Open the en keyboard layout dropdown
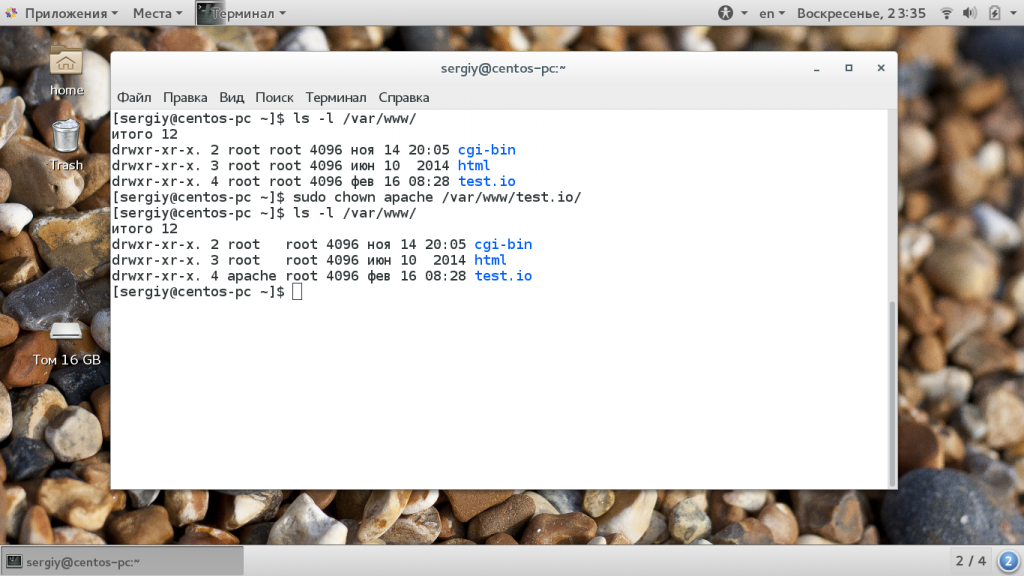1024x576 pixels. pyautogui.click(x=772, y=13)
